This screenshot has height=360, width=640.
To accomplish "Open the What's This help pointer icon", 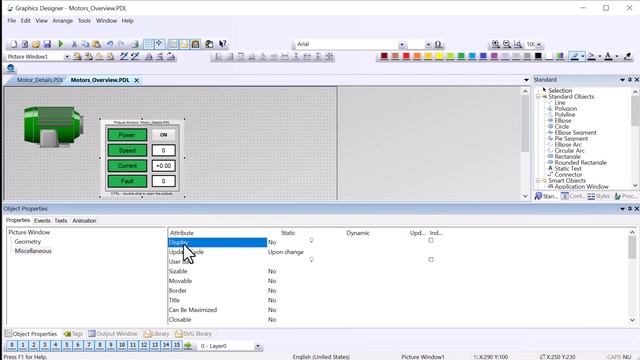I will tap(222, 44).
